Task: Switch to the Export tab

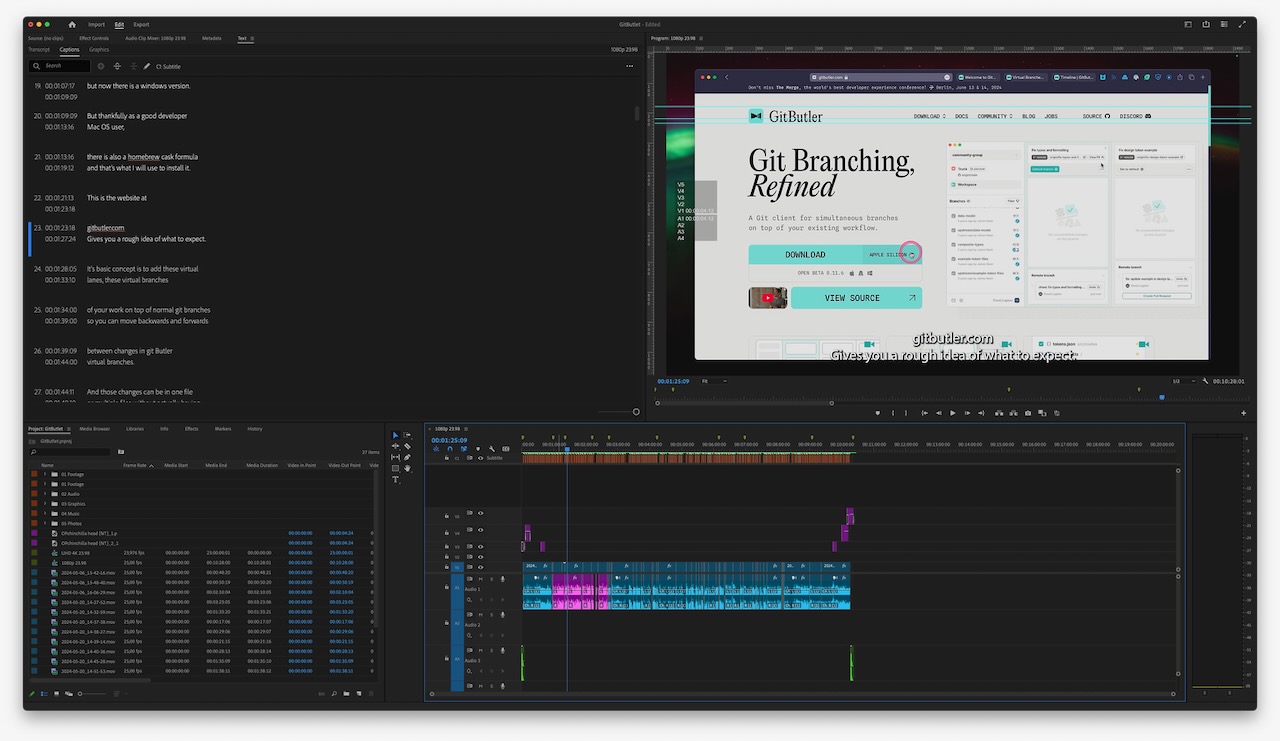Action: [x=140, y=24]
